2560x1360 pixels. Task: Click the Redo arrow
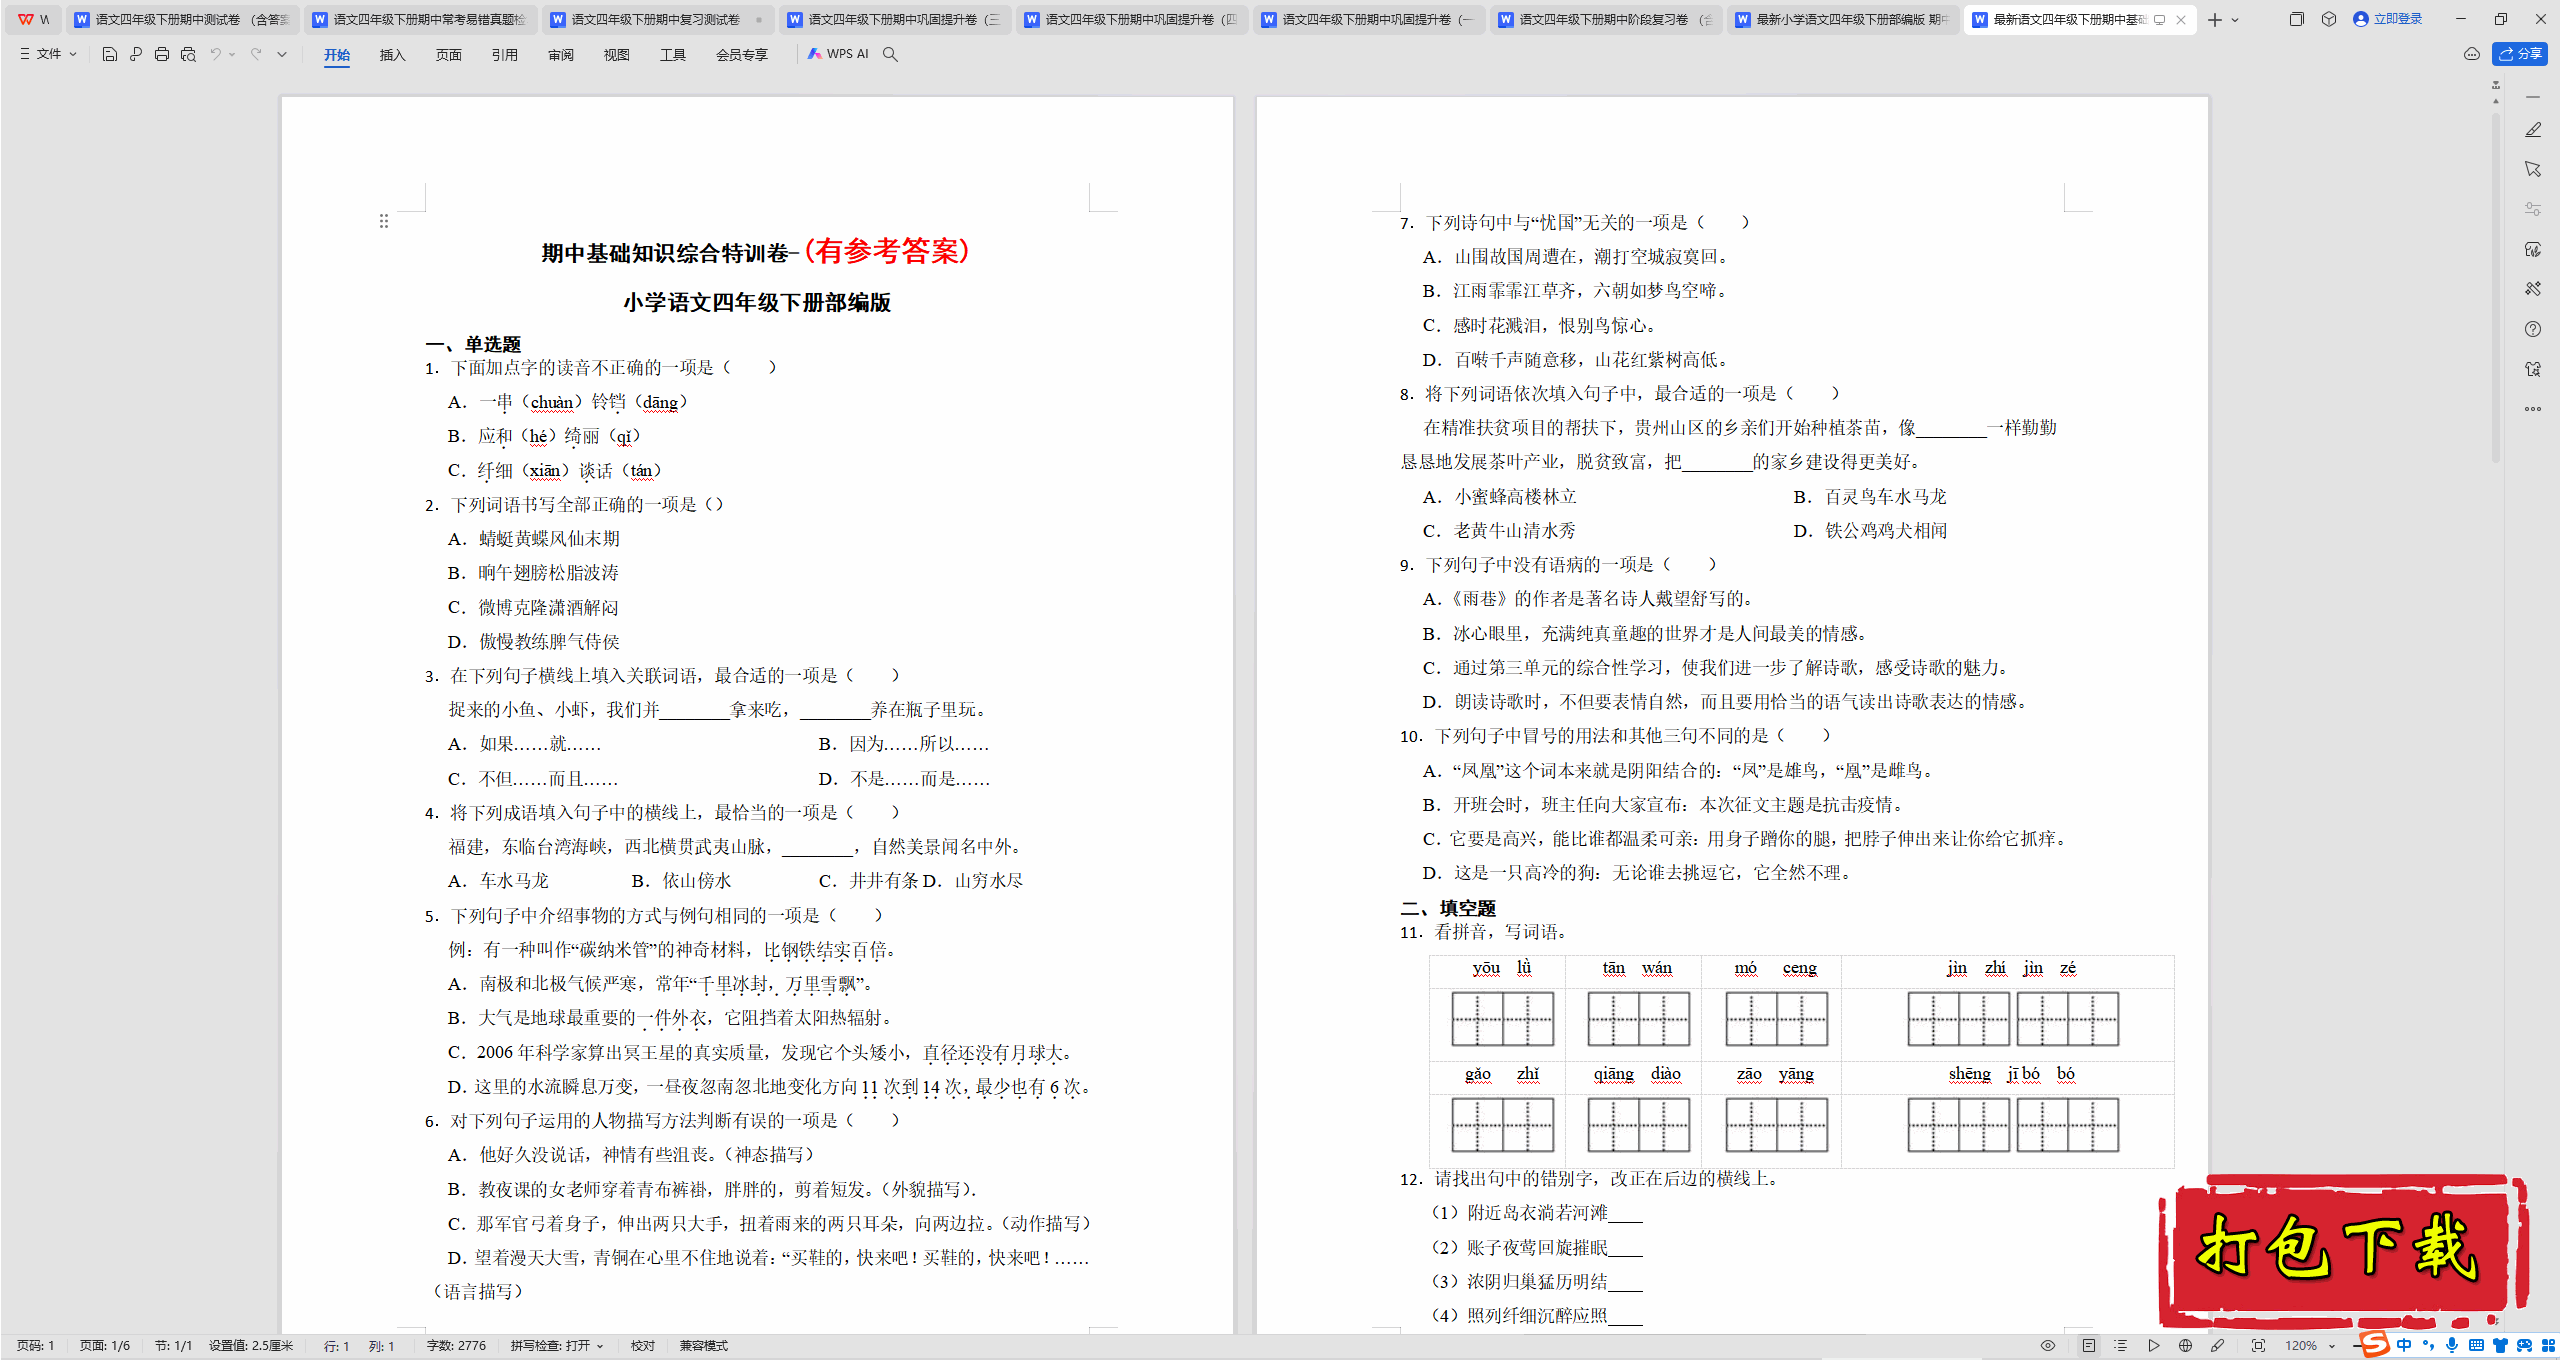[x=256, y=54]
